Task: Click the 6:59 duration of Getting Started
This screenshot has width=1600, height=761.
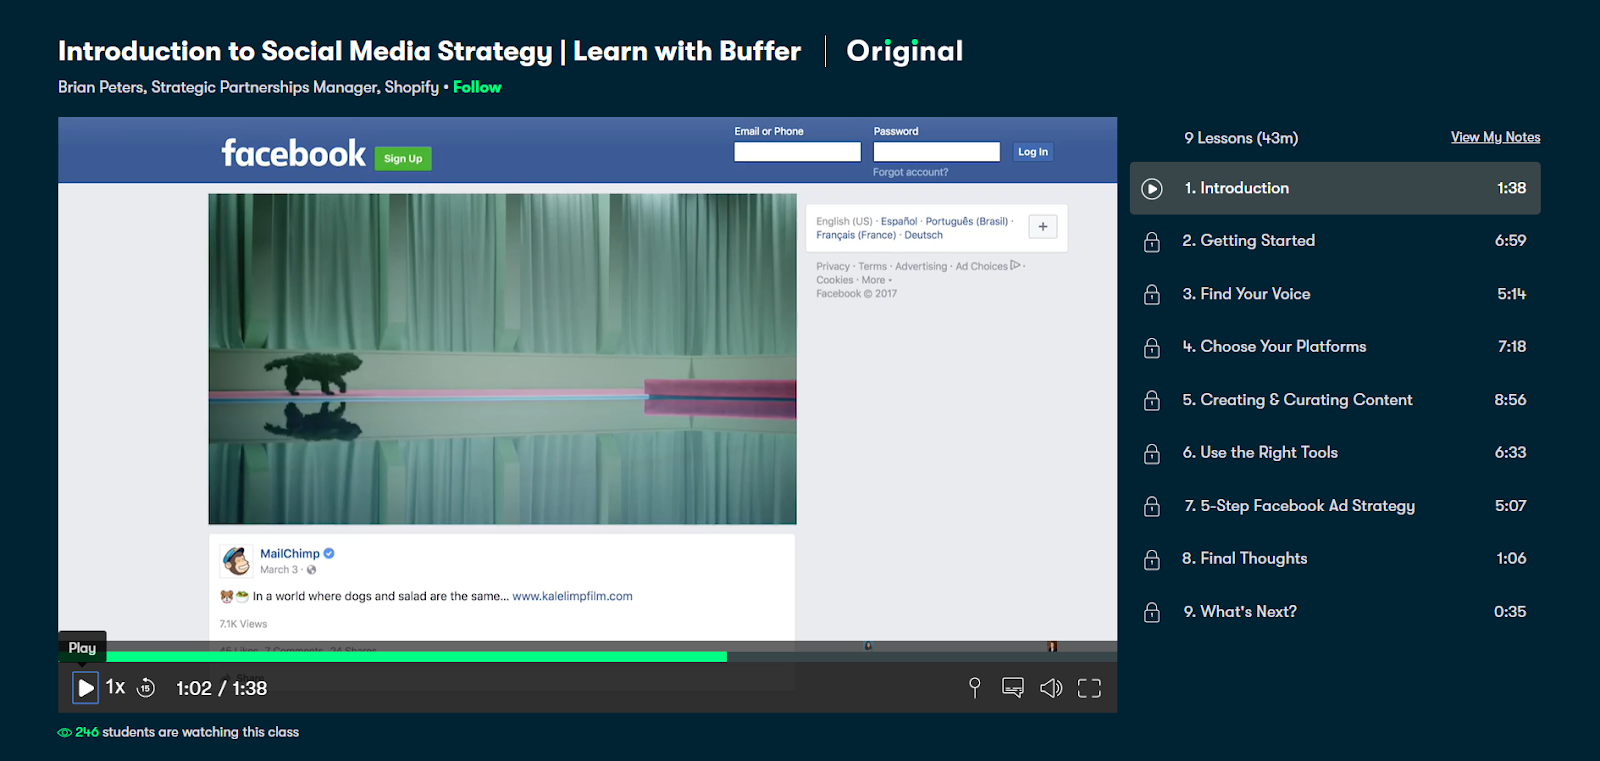Action: [1510, 241]
